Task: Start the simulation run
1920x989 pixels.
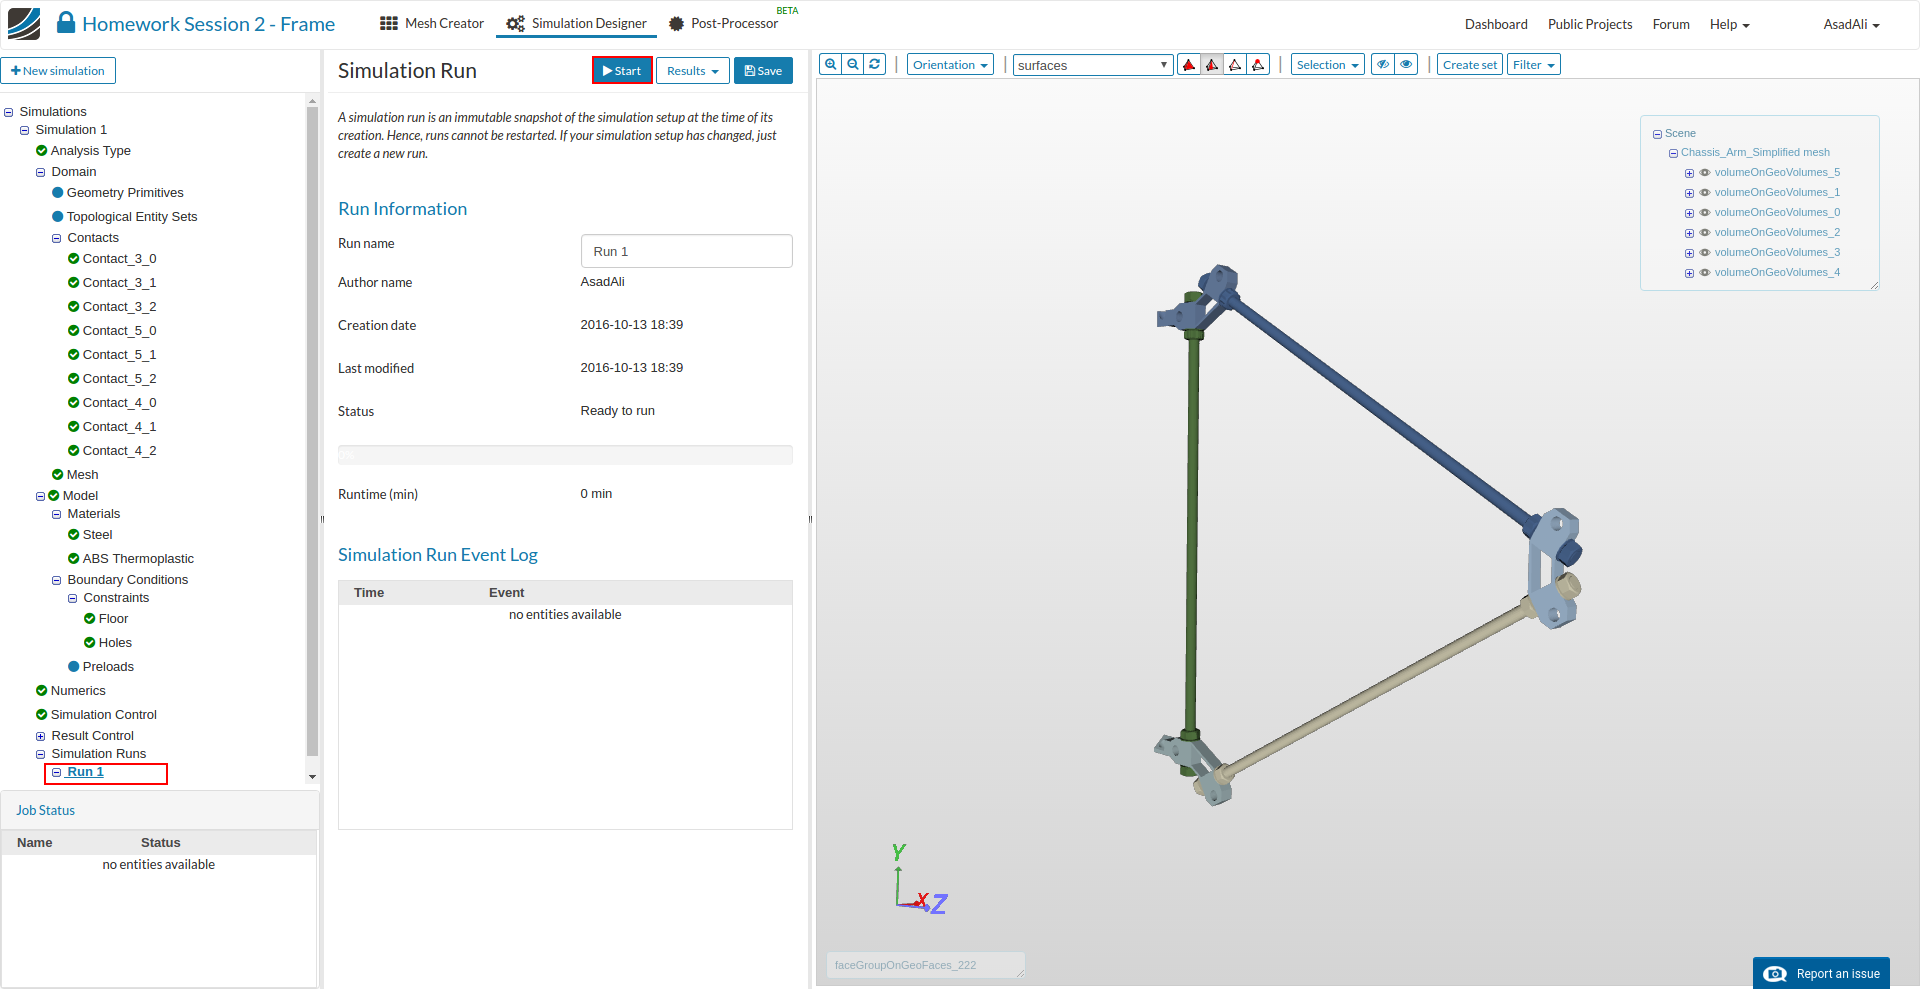Action: coord(622,71)
